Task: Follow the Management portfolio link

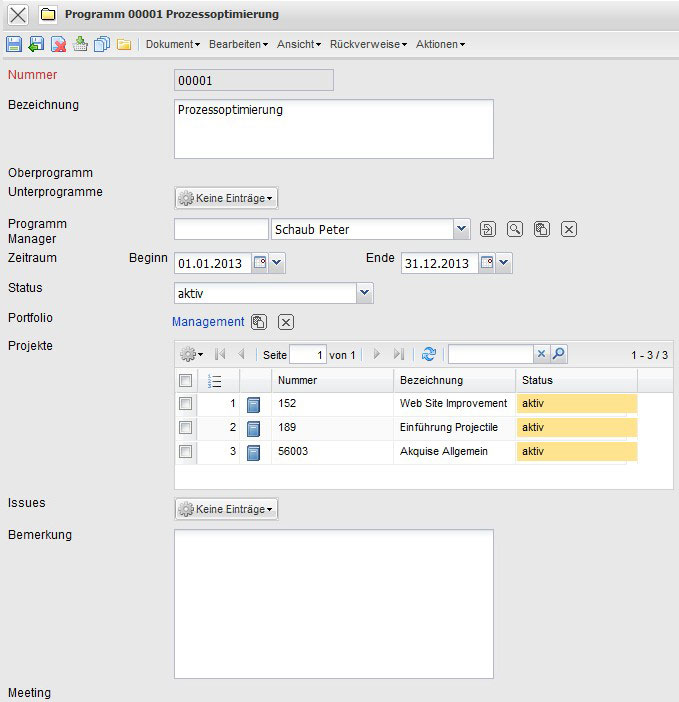Action: (208, 322)
